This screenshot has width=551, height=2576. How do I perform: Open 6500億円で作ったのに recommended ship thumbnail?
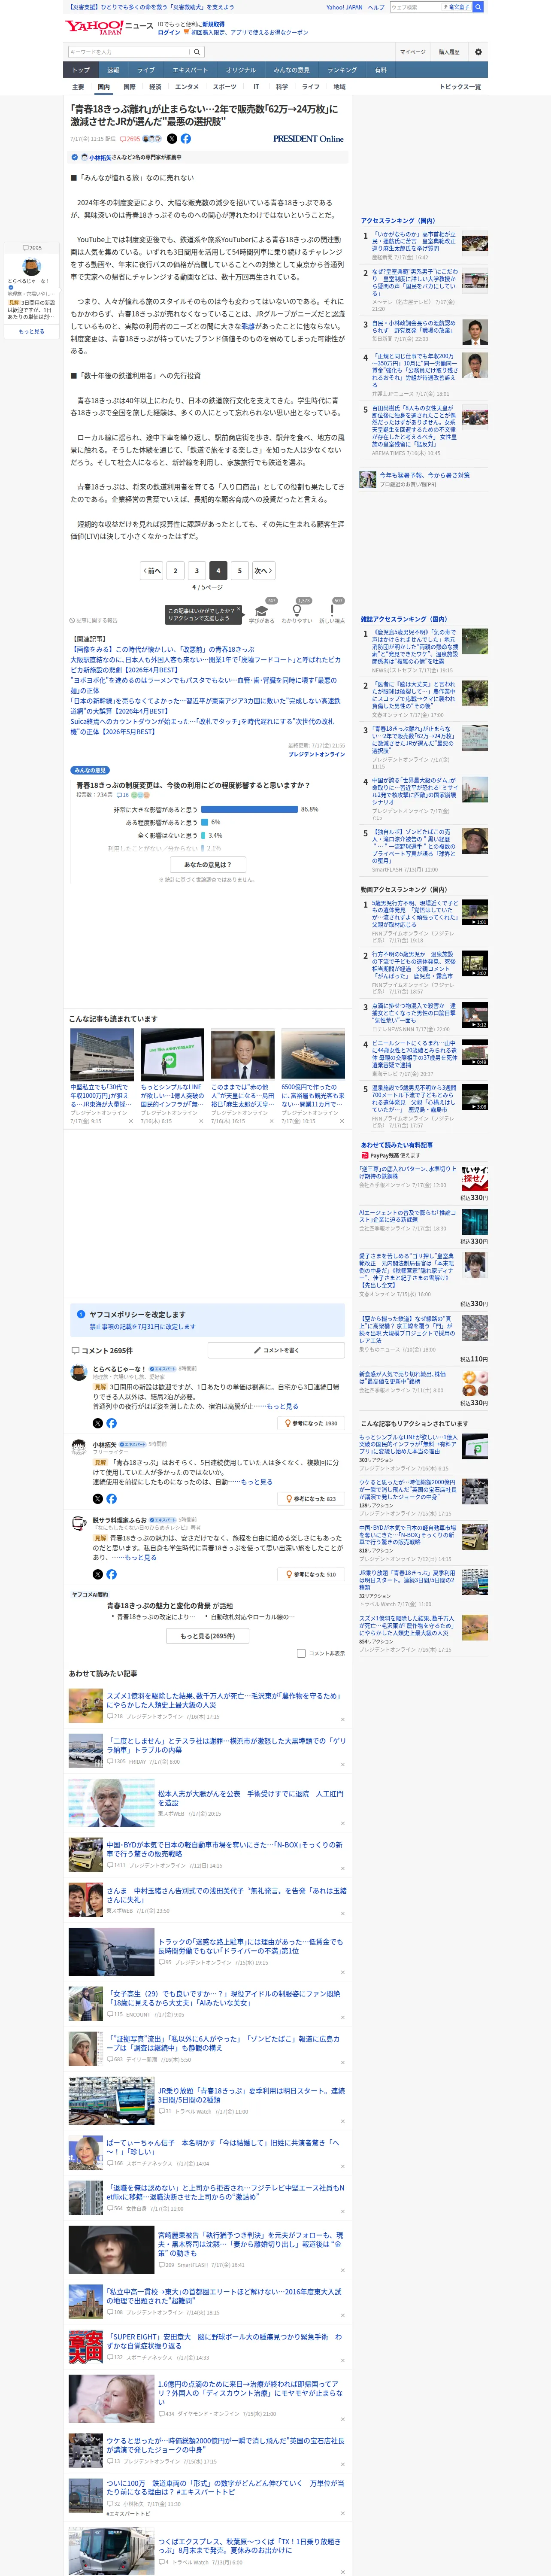(x=313, y=1054)
